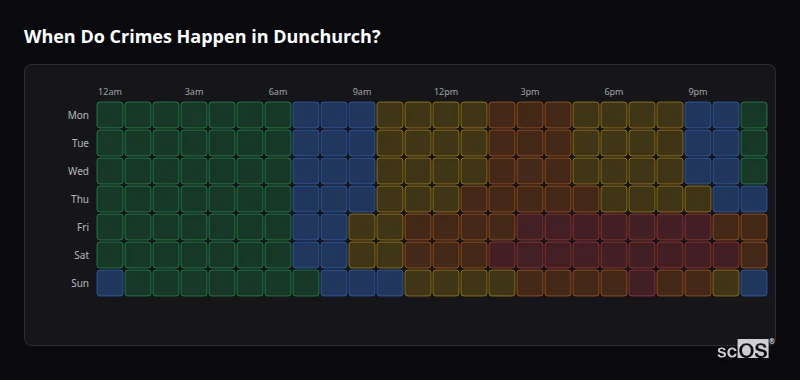The height and width of the screenshot is (380, 800).
Task: Select the 9pm column header
Action: pos(698,92)
